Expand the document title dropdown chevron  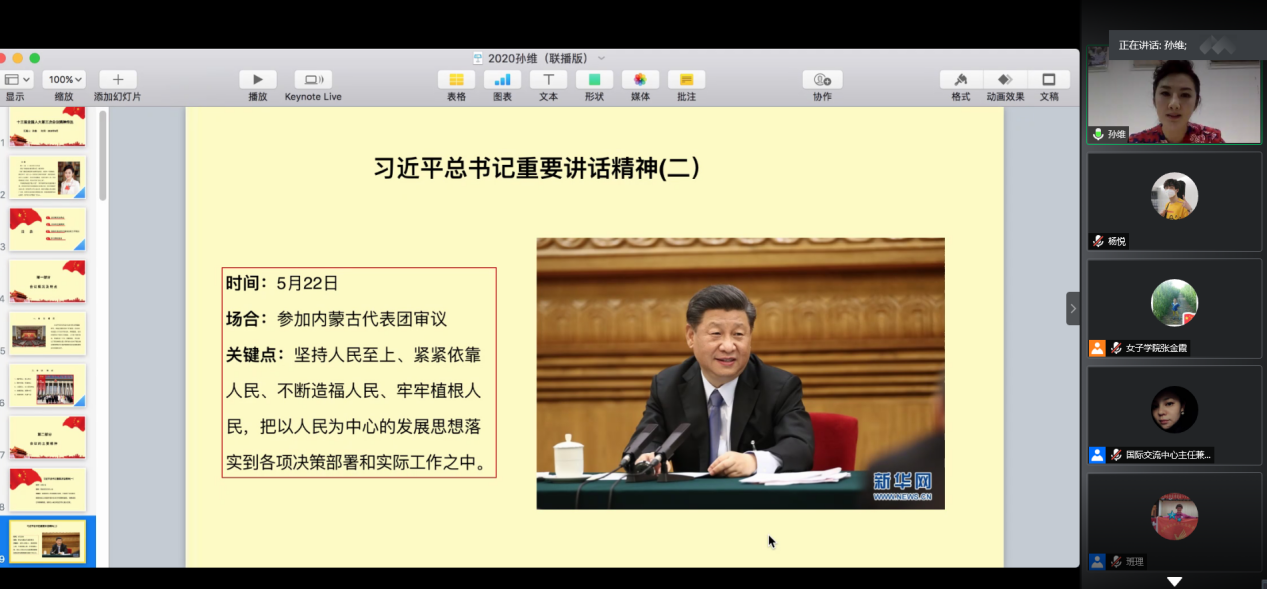click(601, 58)
